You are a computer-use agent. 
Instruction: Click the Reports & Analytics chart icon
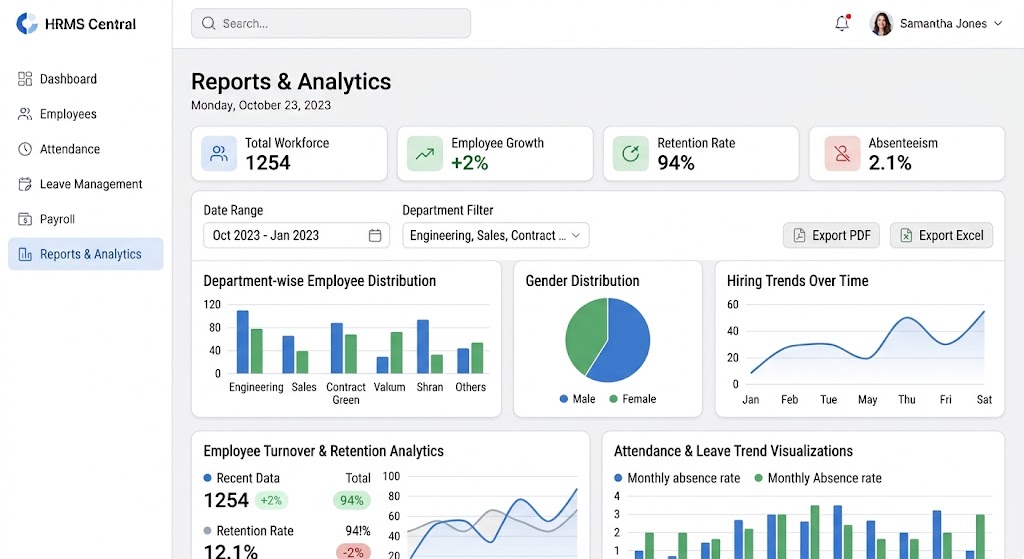[x=25, y=254]
